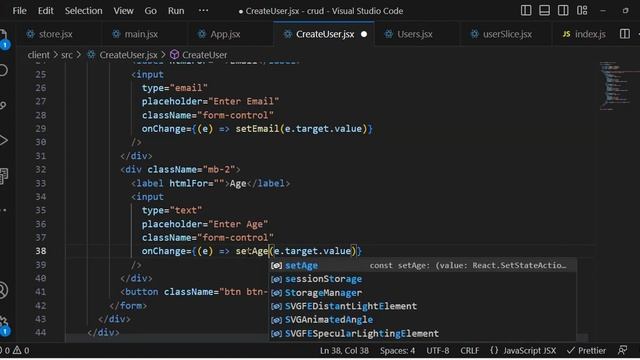640x360 pixels.
Task: Change indentation via Spaces: 4
Action: (397, 351)
